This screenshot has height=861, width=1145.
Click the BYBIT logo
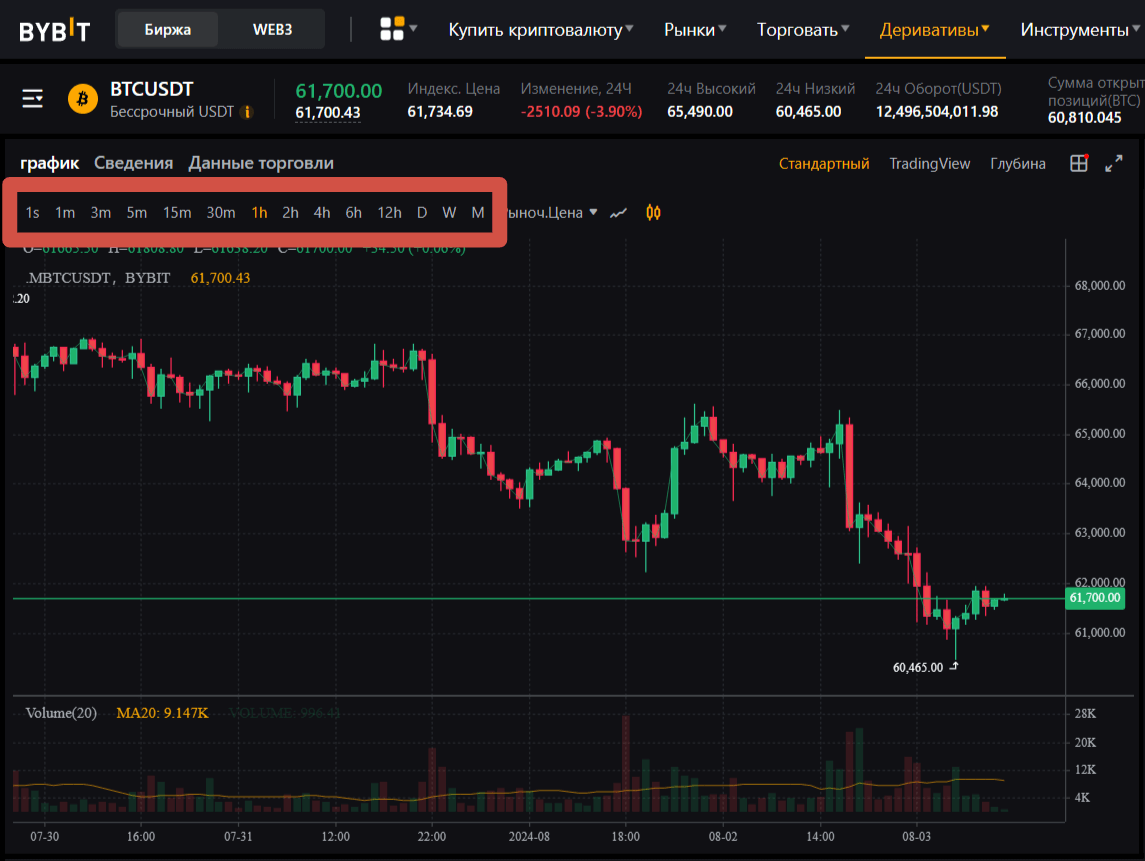pyautogui.click(x=55, y=30)
